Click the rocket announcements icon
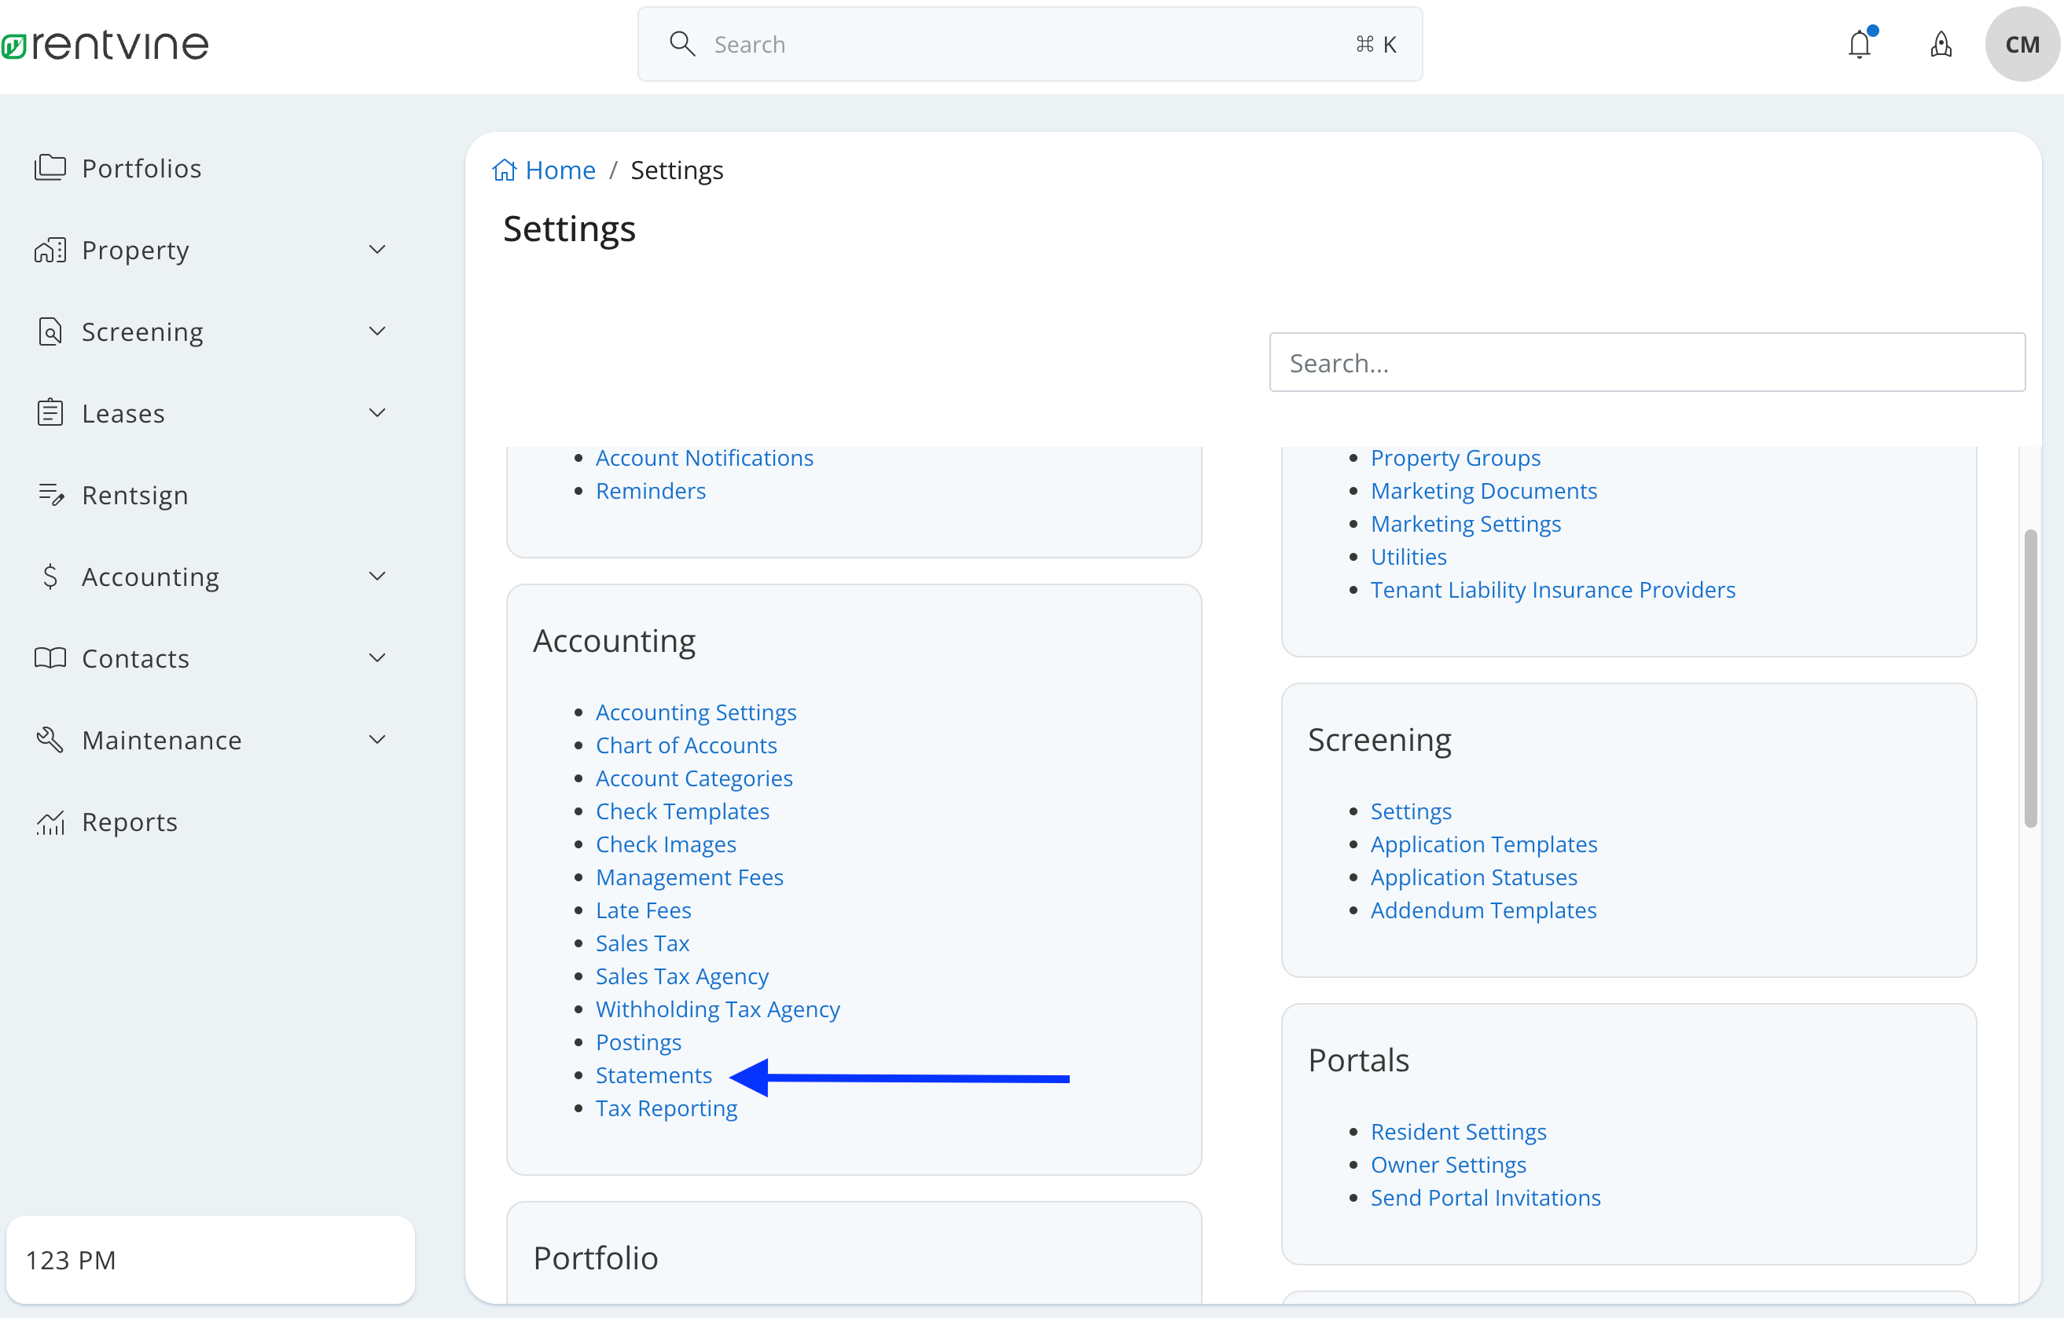2064x1318 pixels. click(x=1940, y=44)
